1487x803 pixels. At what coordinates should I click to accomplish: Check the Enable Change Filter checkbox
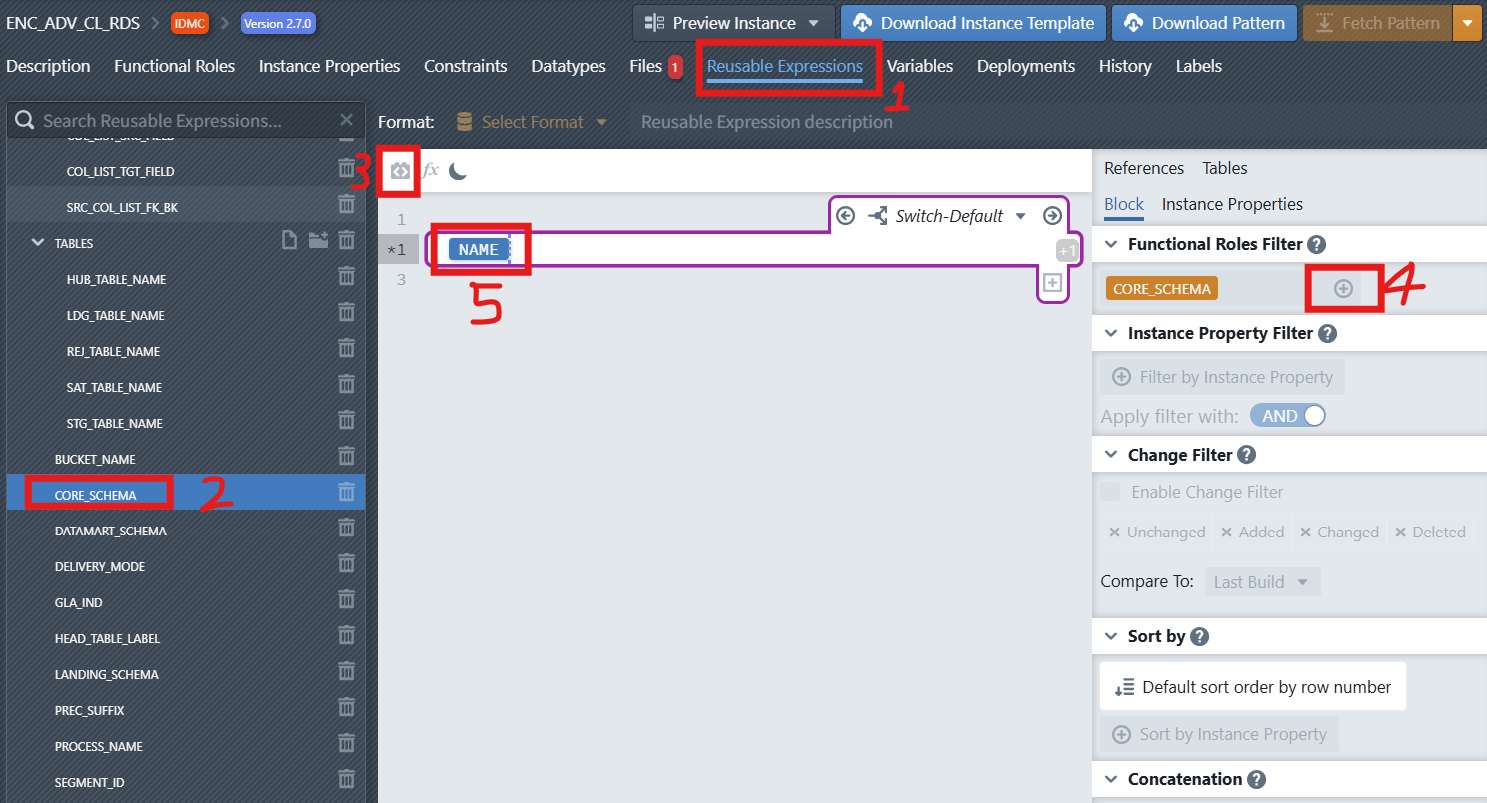1110,492
